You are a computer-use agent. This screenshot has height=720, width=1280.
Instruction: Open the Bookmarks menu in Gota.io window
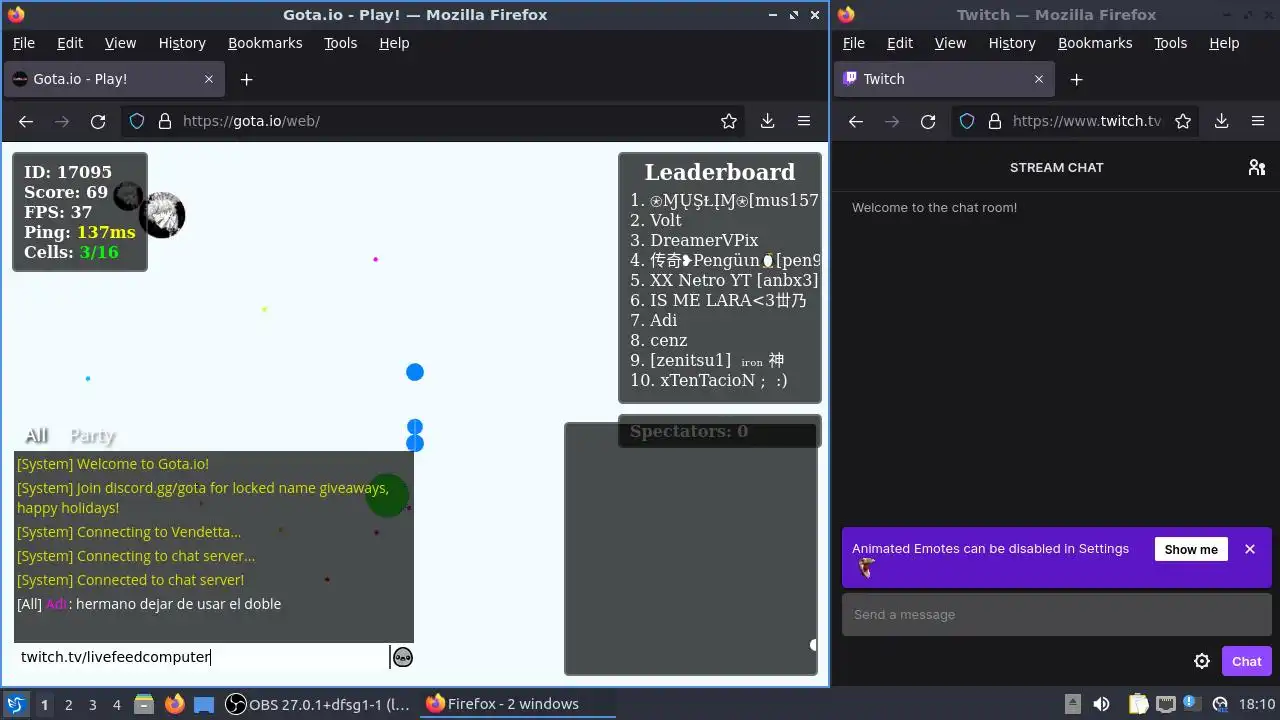(265, 43)
